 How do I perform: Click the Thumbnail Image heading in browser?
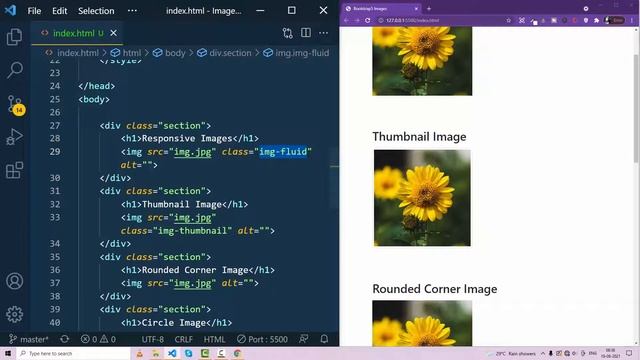(419, 137)
